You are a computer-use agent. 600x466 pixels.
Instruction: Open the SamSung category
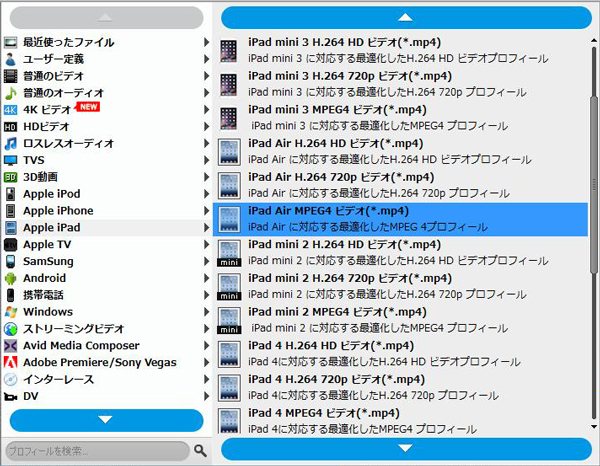pos(106,261)
